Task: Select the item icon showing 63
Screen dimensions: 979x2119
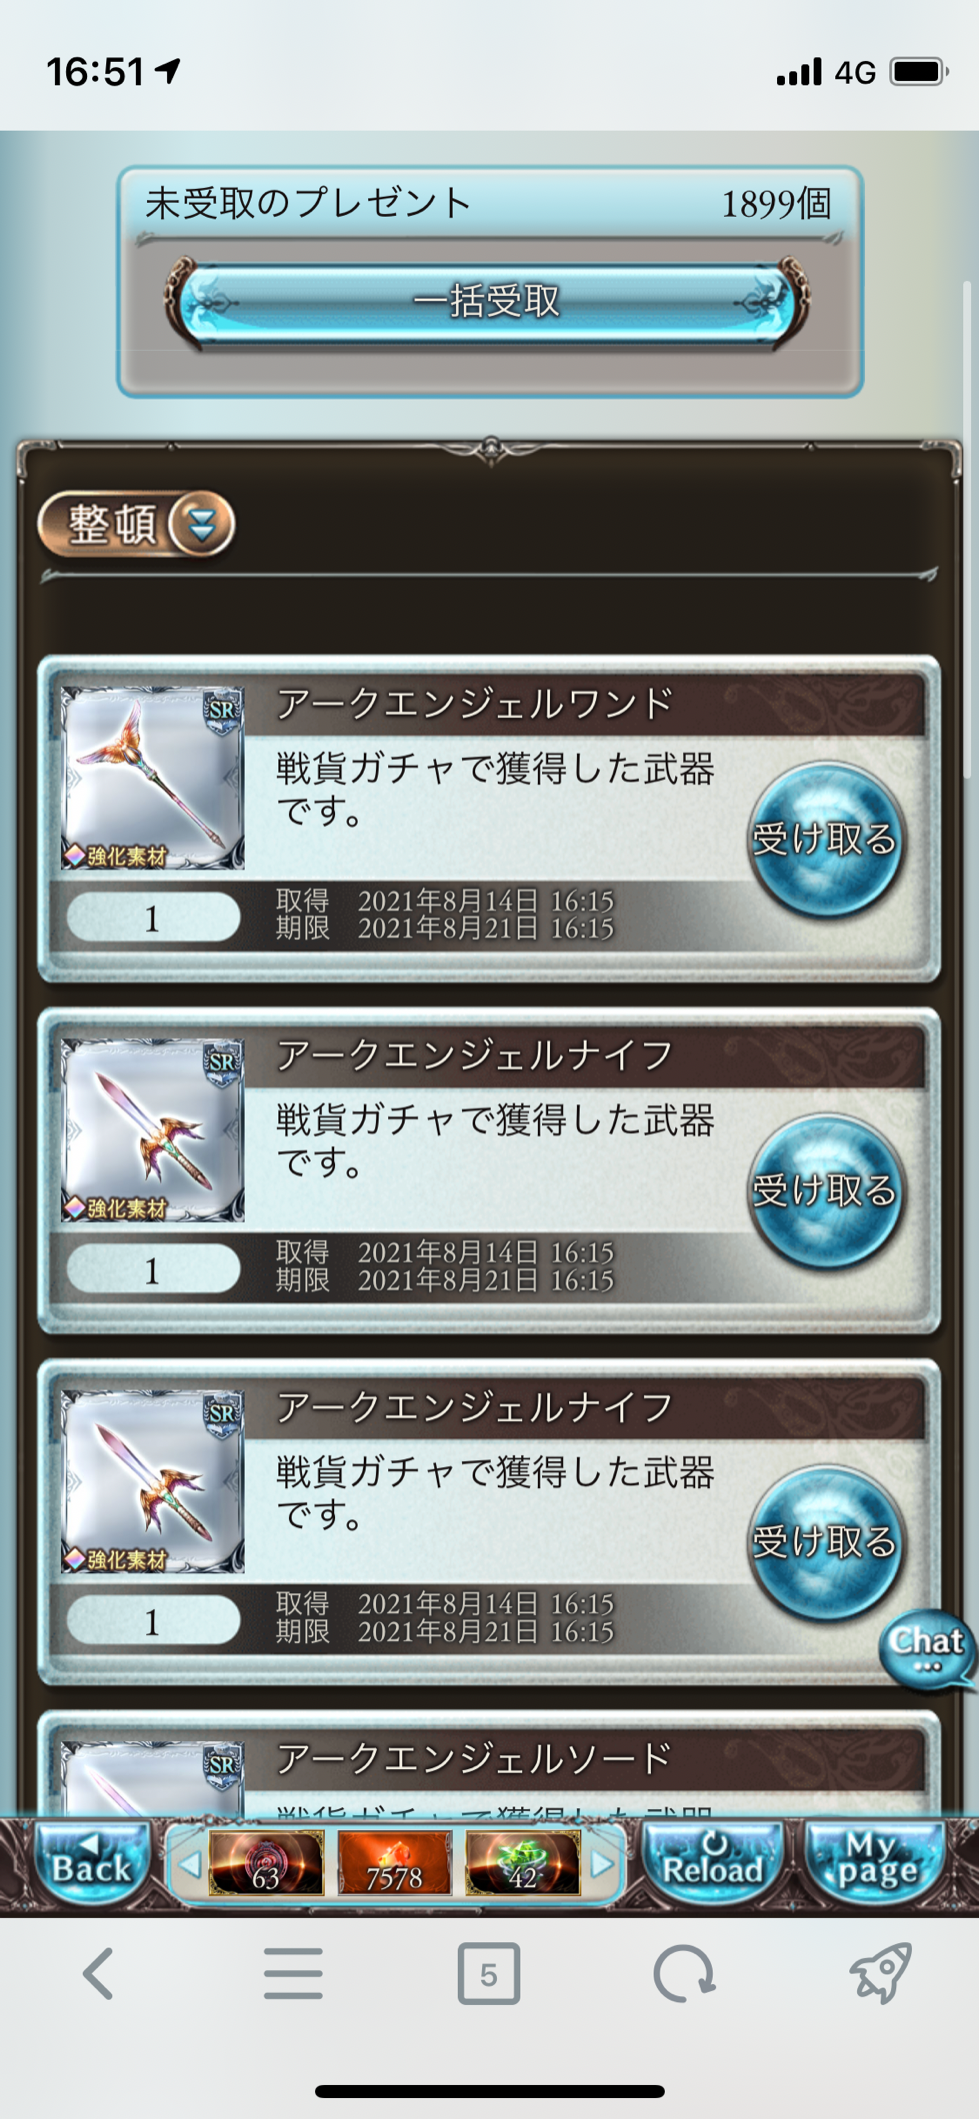Action: 266,1864
